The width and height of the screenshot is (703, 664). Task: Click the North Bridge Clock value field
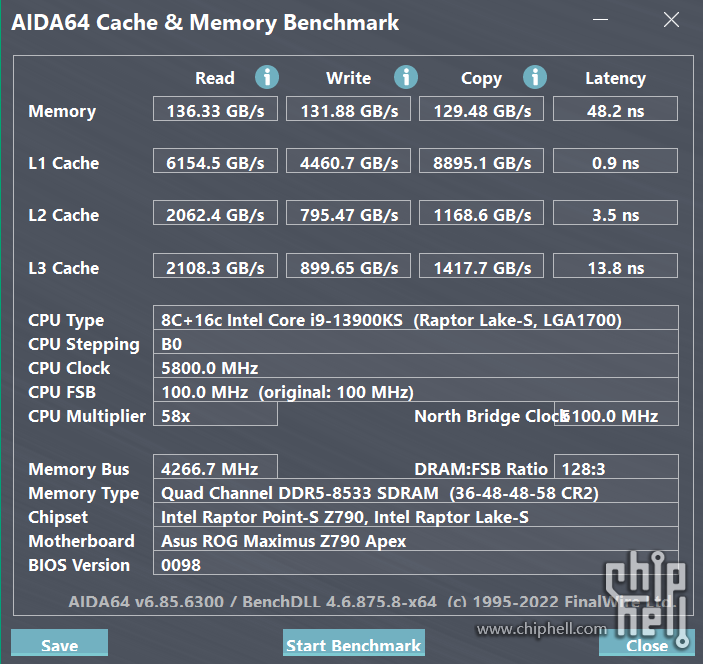click(x=616, y=414)
